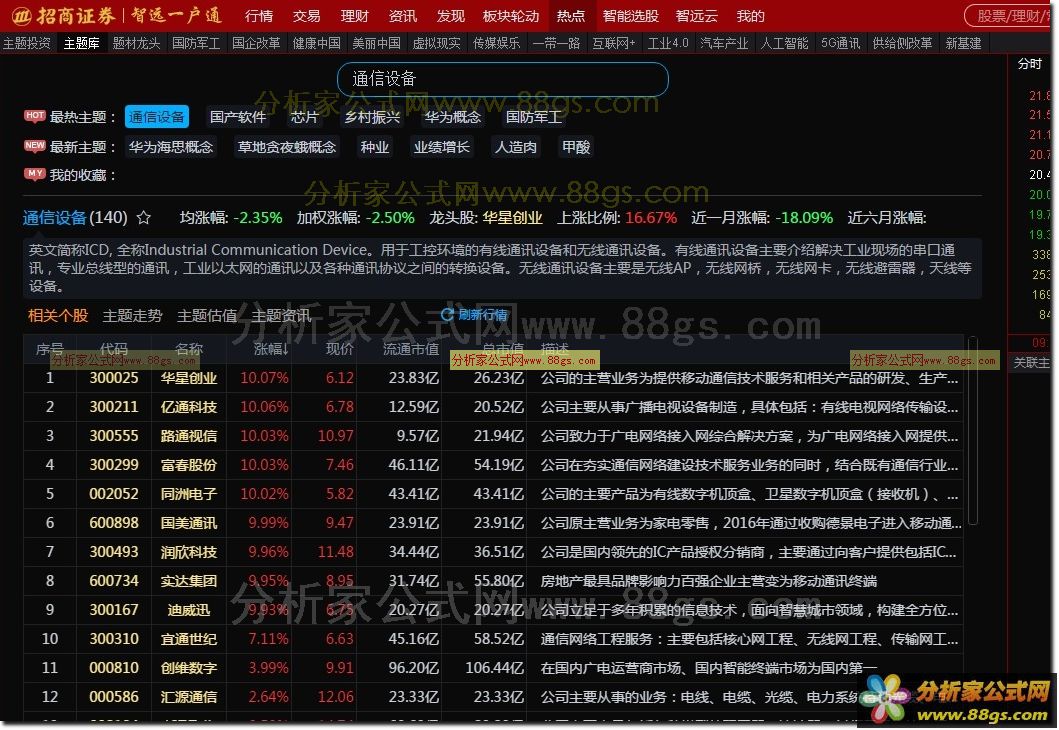Click the NEW badge beside 最新主题
The width and height of the screenshot is (1059, 730).
pos(34,146)
